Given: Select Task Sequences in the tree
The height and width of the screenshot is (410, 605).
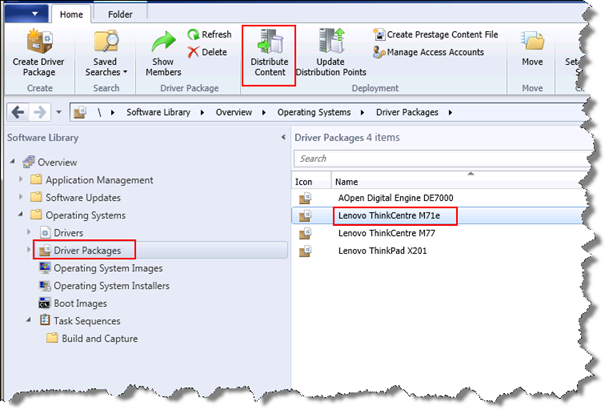Looking at the screenshot, I should (x=87, y=321).
